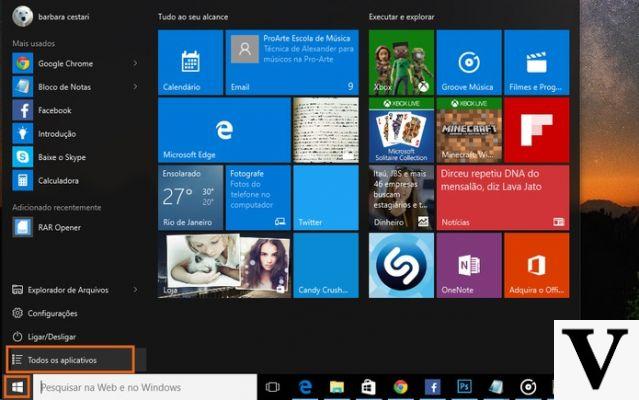Open the Fotografe phone companion tile
The image size is (639, 400).
point(258,198)
